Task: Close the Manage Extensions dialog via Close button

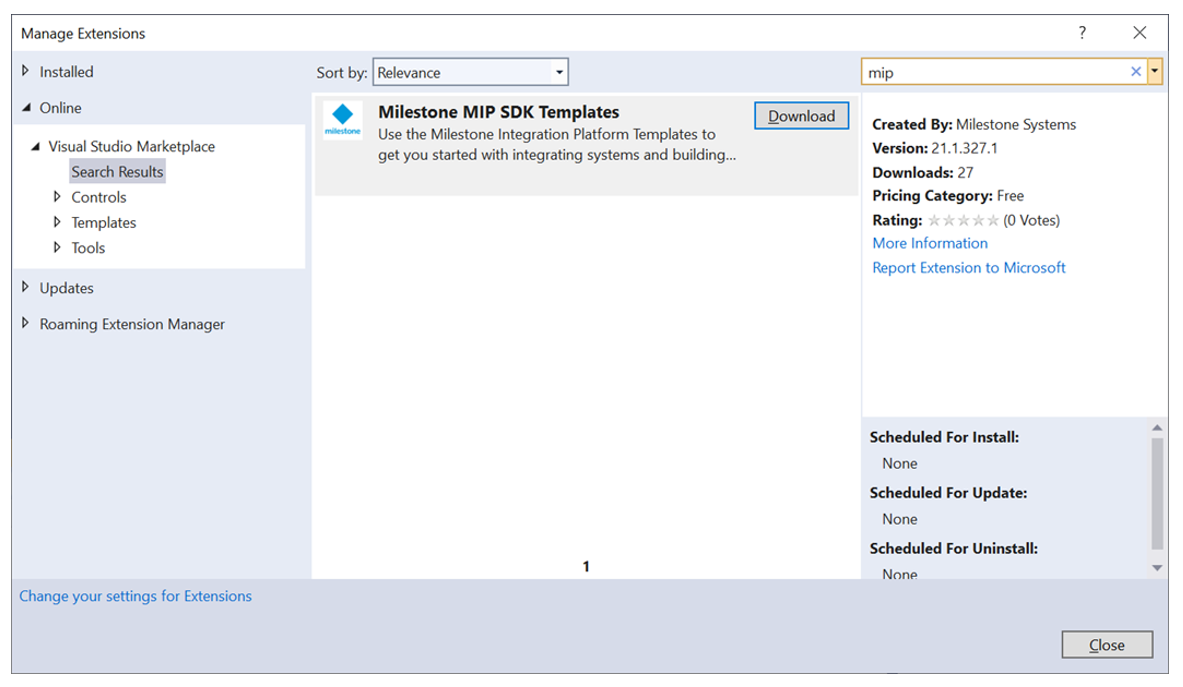Action: pyautogui.click(x=1107, y=645)
